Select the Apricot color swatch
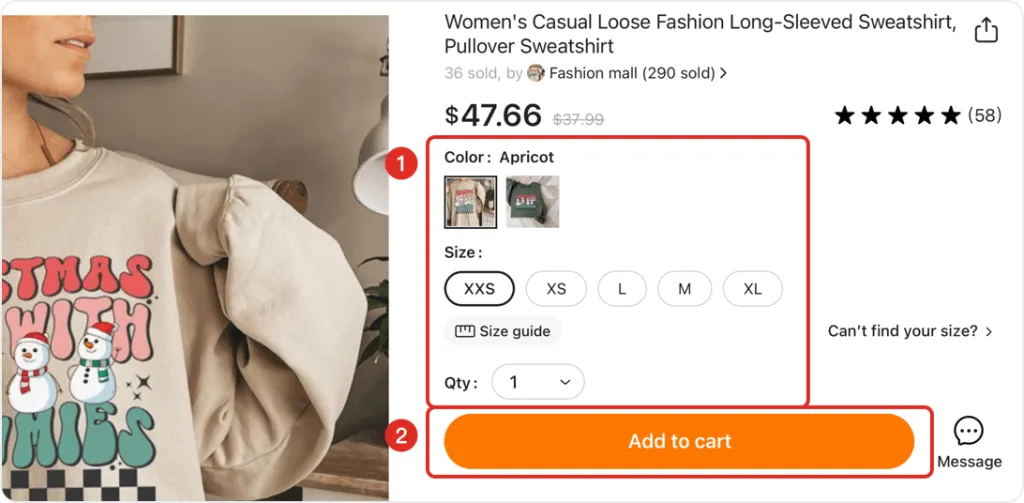This screenshot has height=503, width=1024. coord(470,202)
